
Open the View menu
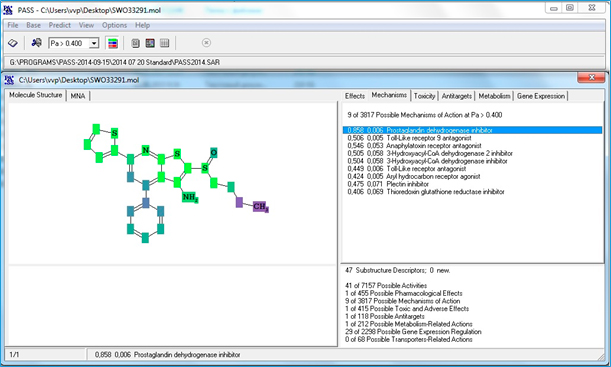click(x=86, y=25)
